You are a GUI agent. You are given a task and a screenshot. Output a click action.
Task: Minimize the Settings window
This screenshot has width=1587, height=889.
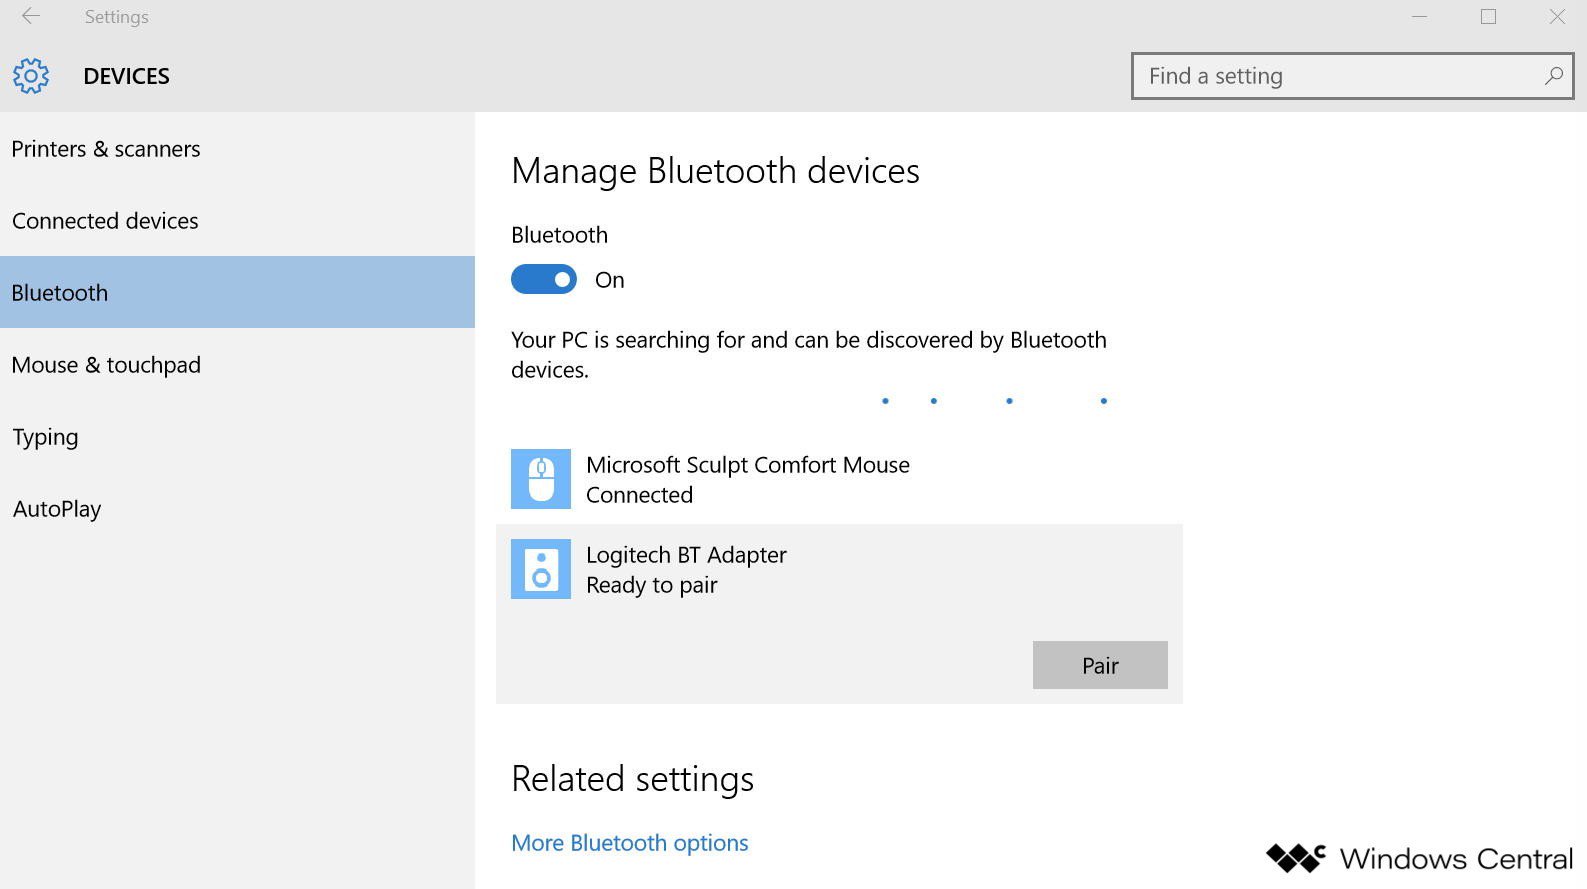pos(1419,17)
